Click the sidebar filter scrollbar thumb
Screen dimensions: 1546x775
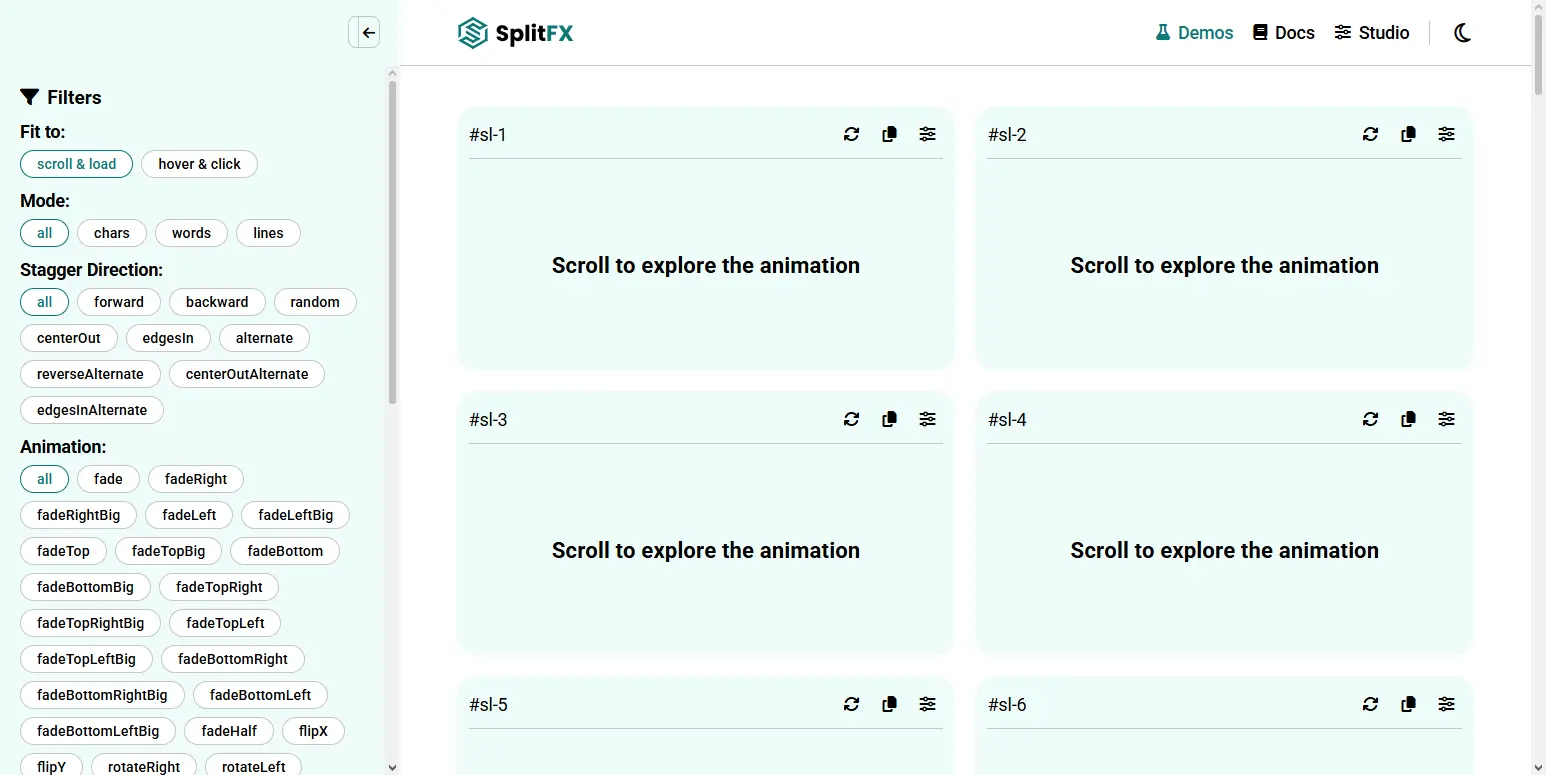point(392,240)
